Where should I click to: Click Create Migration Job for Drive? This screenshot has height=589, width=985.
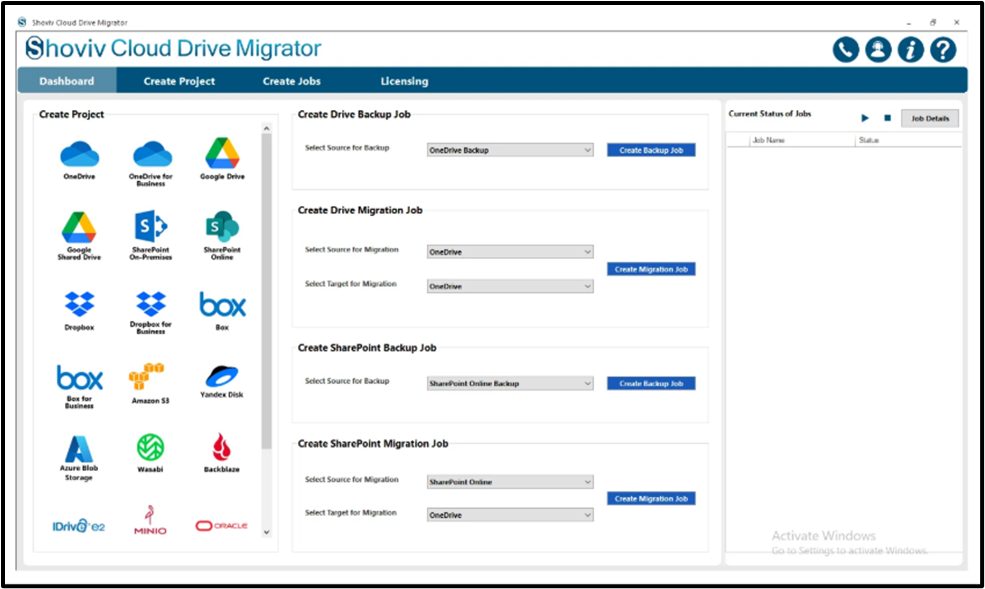(651, 269)
